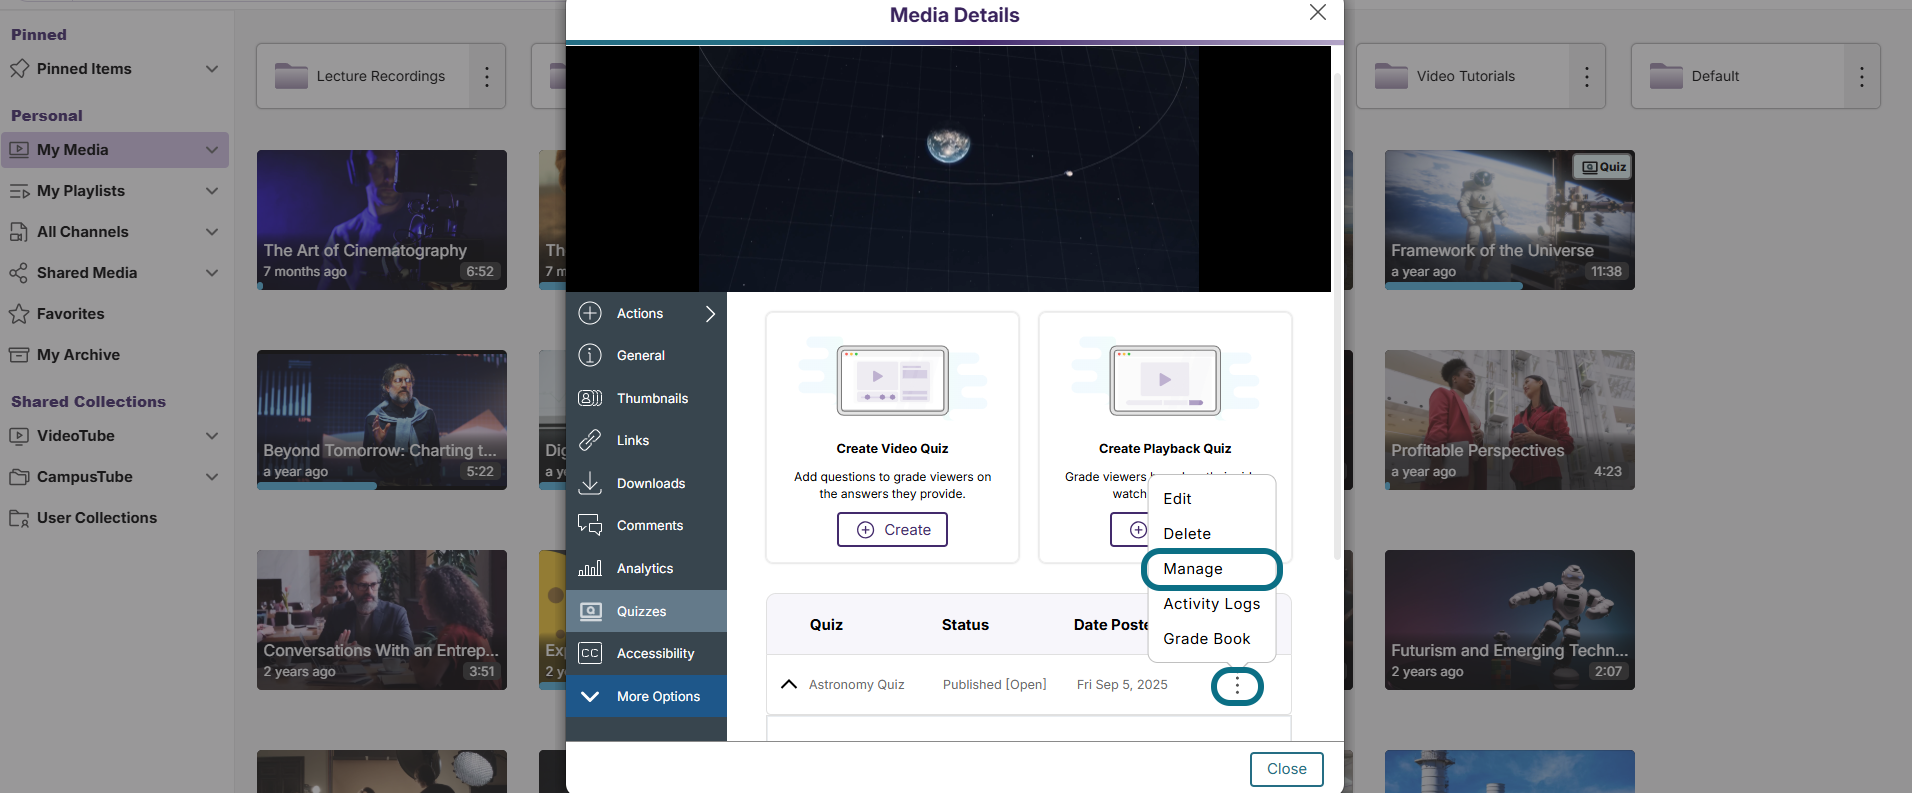Click the Media Details dialog scrollbar
The height and width of the screenshot is (793, 1912).
click(x=1337, y=315)
